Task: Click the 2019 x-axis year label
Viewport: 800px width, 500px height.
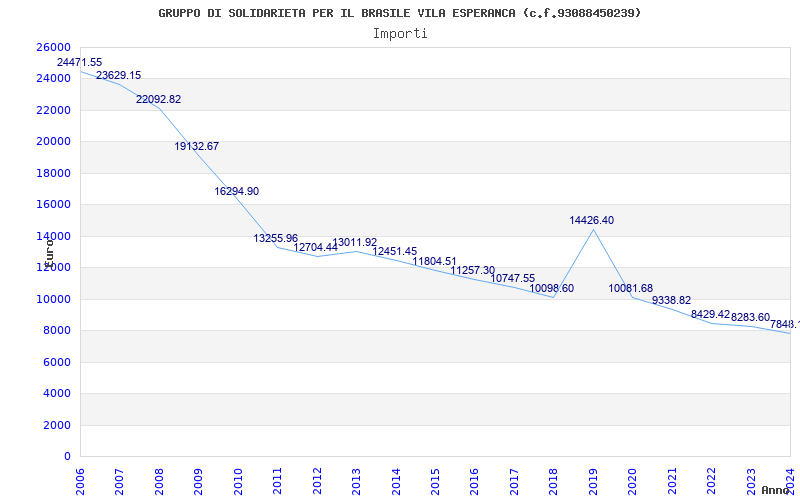Action: 593,481
